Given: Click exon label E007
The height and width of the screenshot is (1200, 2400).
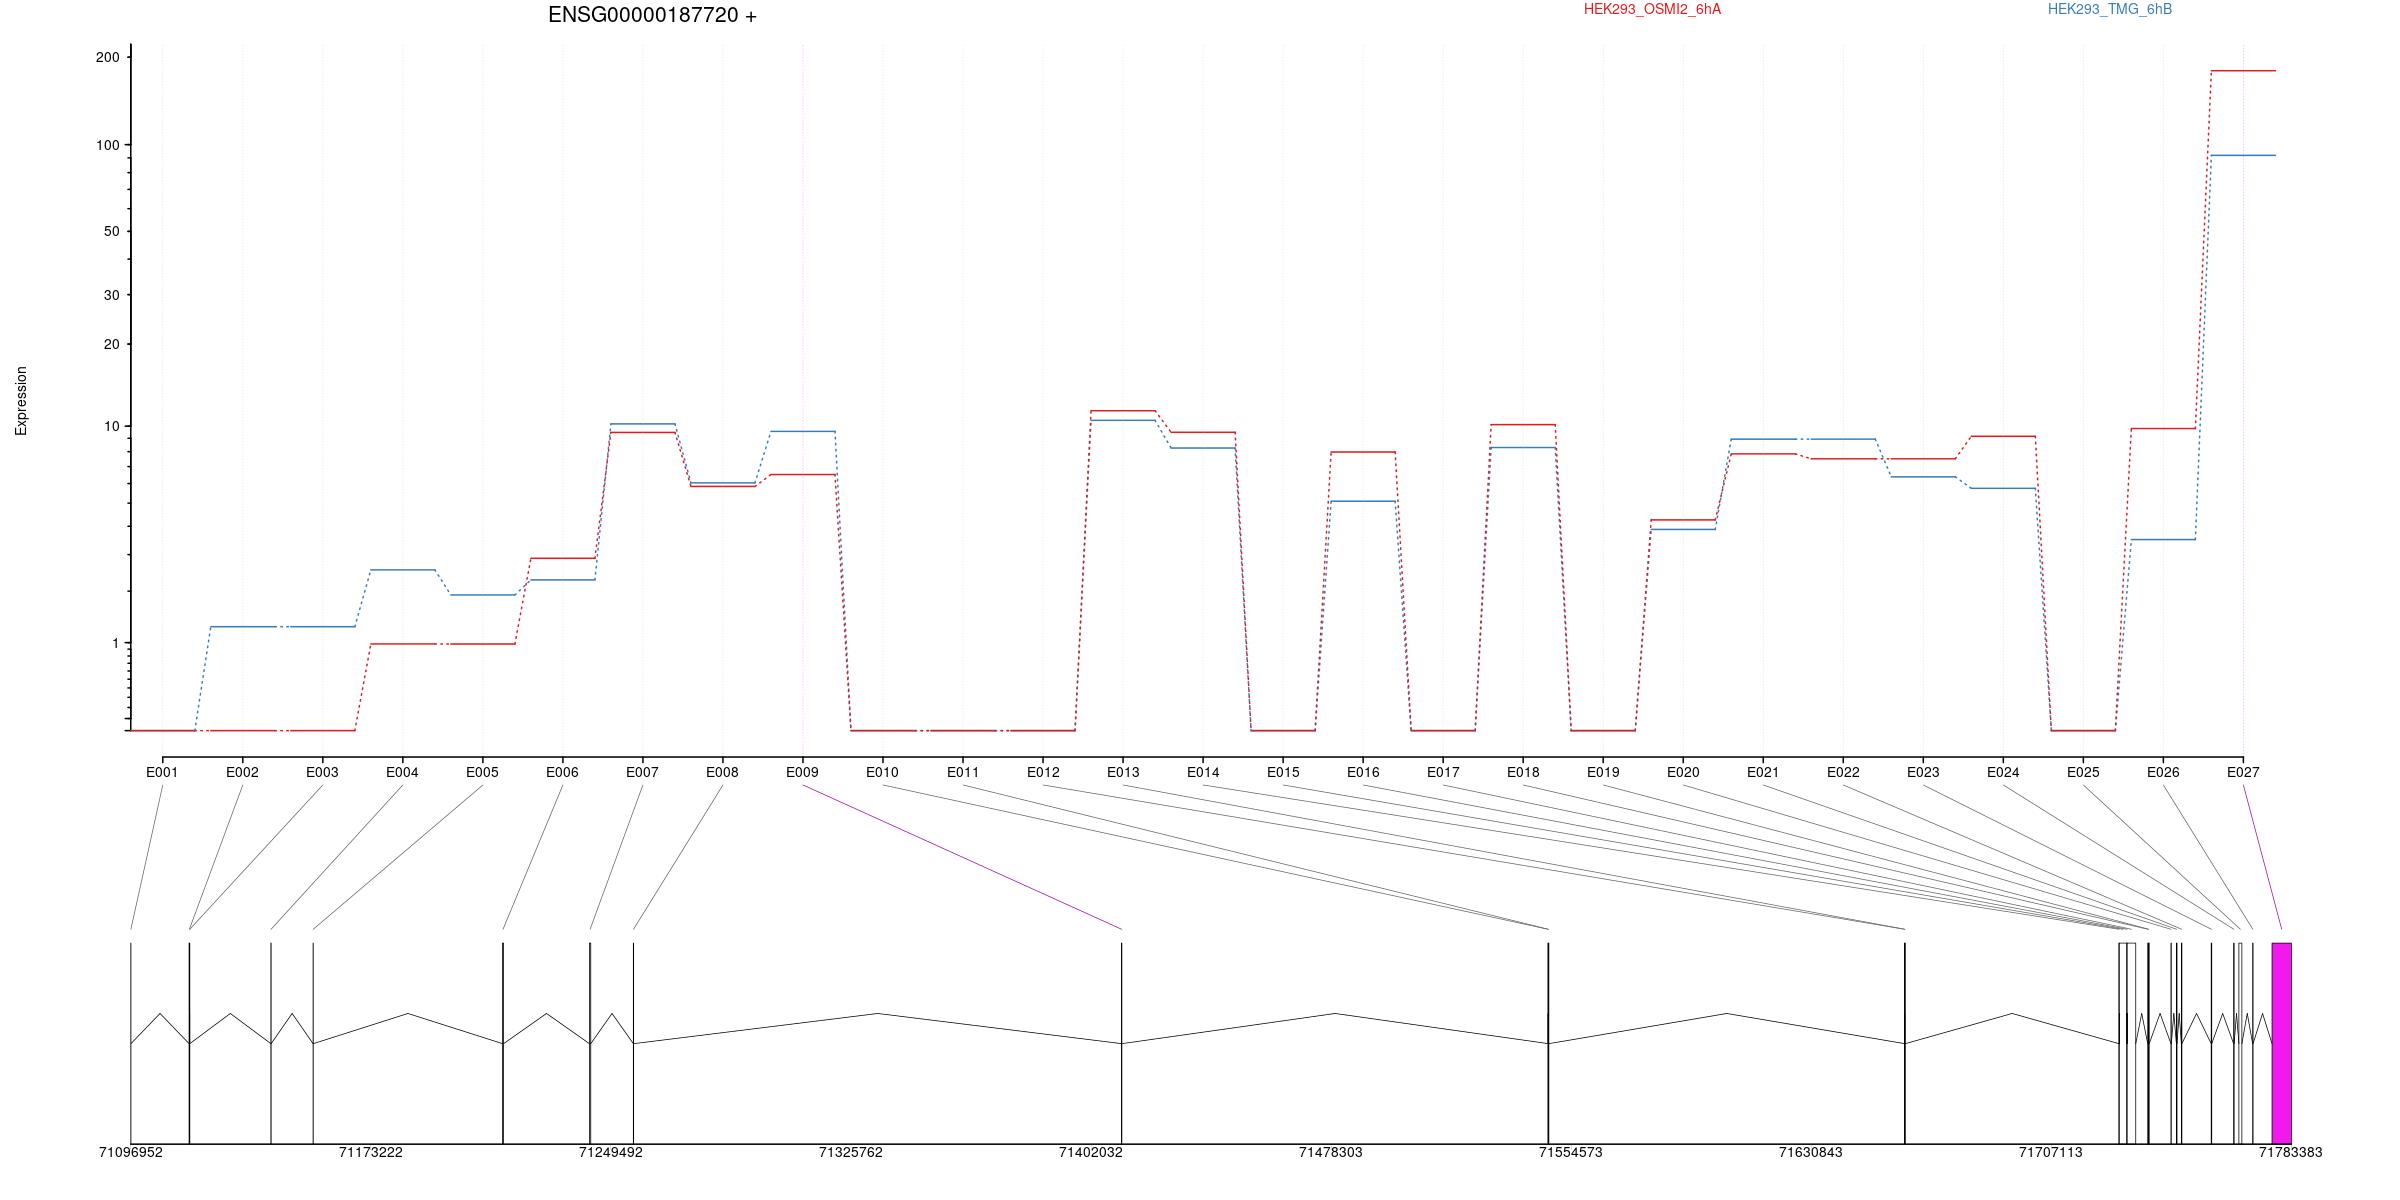Looking at the screenshot, I should (642, 772).
